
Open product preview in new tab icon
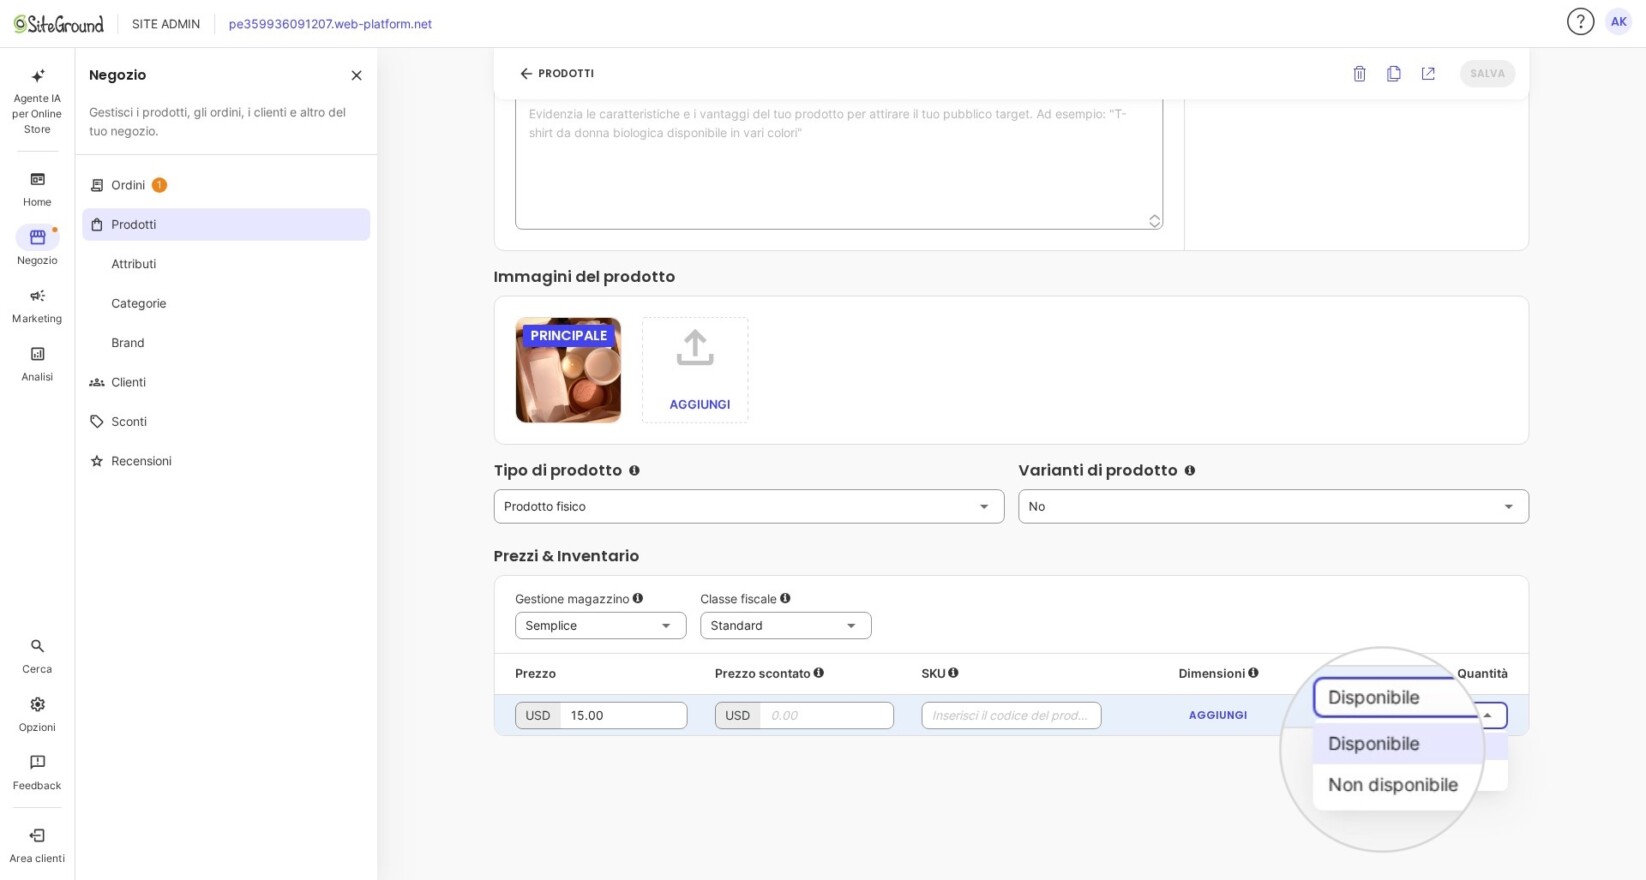[1428, 73]
